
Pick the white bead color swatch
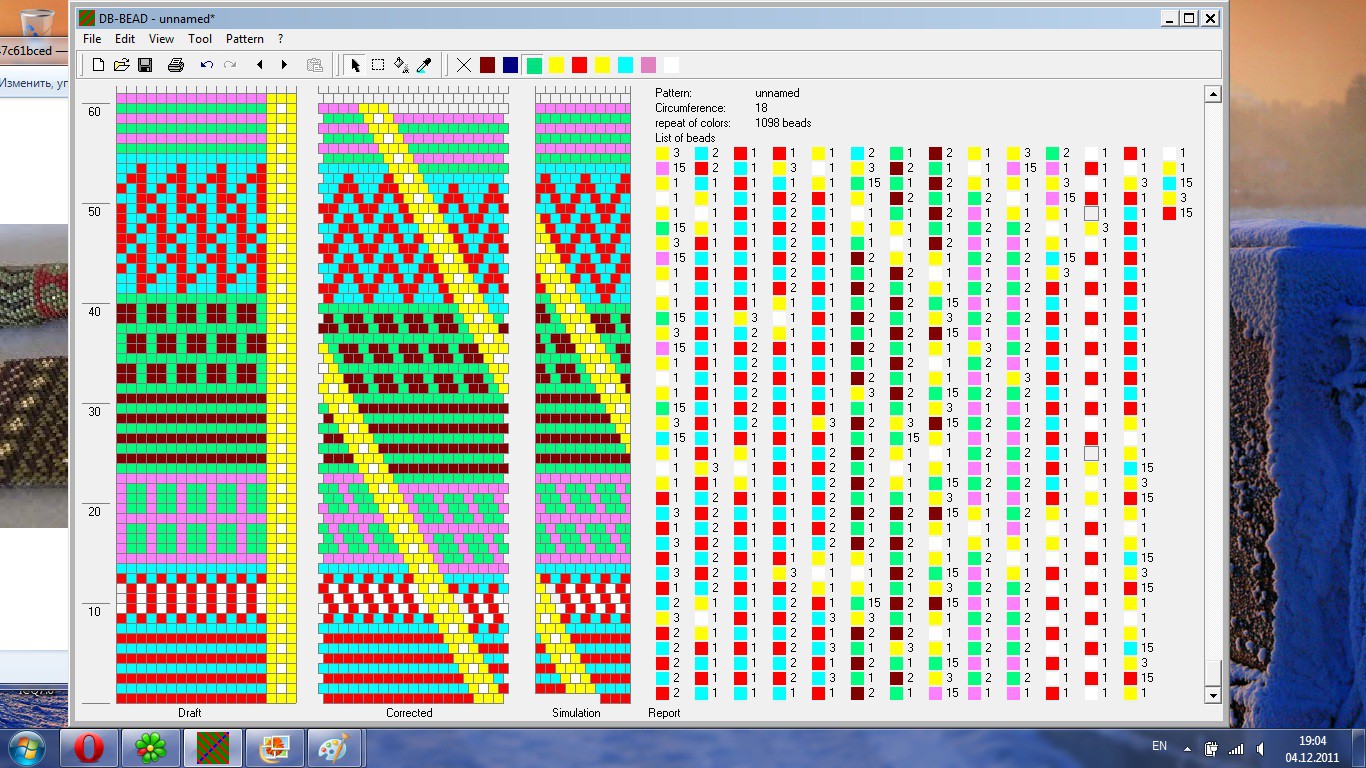click(671, 65)
